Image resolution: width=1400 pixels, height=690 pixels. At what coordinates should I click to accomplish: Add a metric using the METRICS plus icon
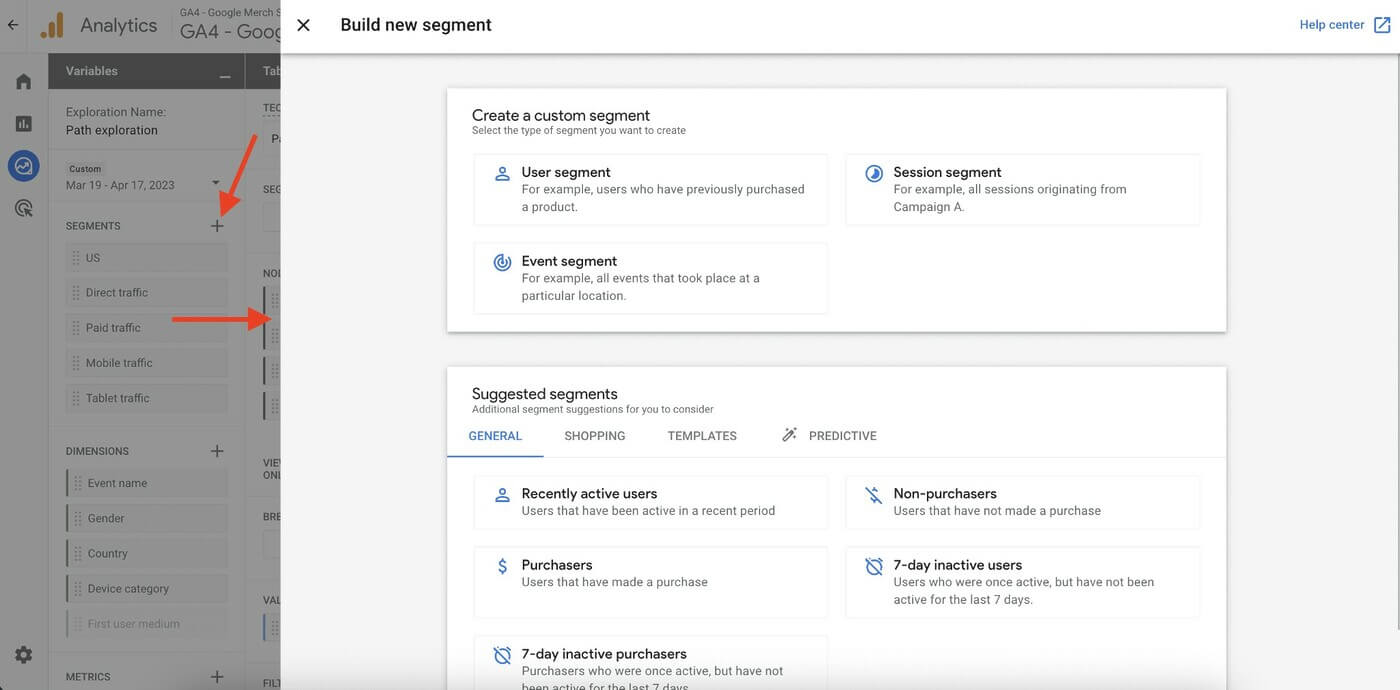tap(216, 676)
